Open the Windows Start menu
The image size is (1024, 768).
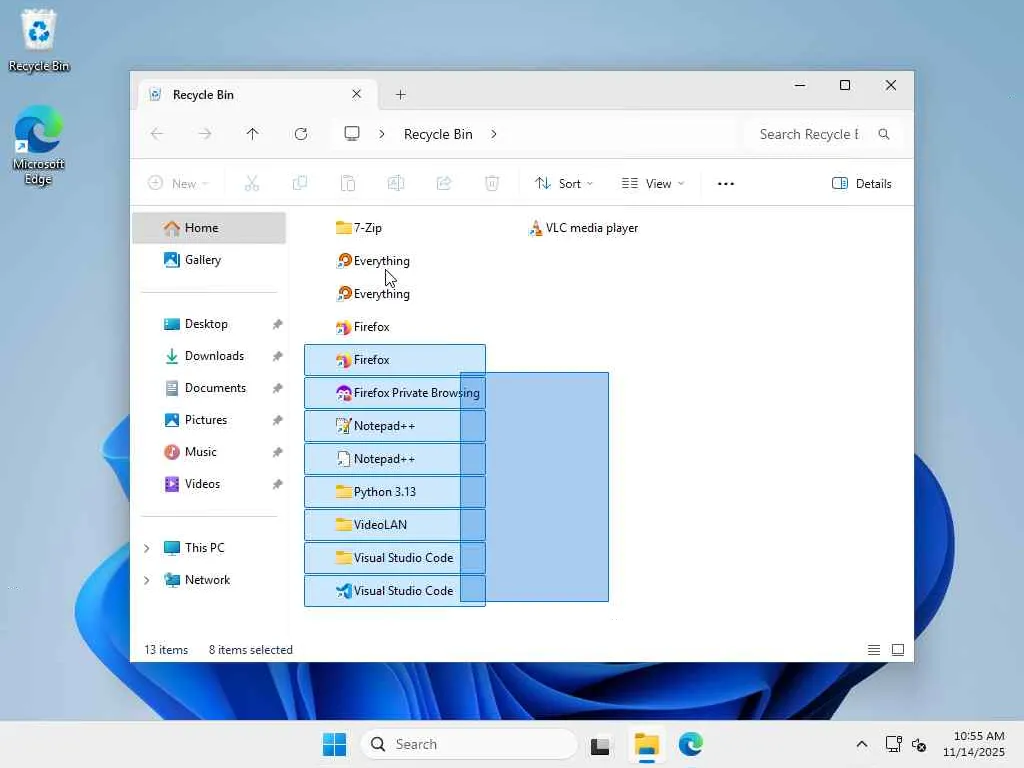(334, 744)
